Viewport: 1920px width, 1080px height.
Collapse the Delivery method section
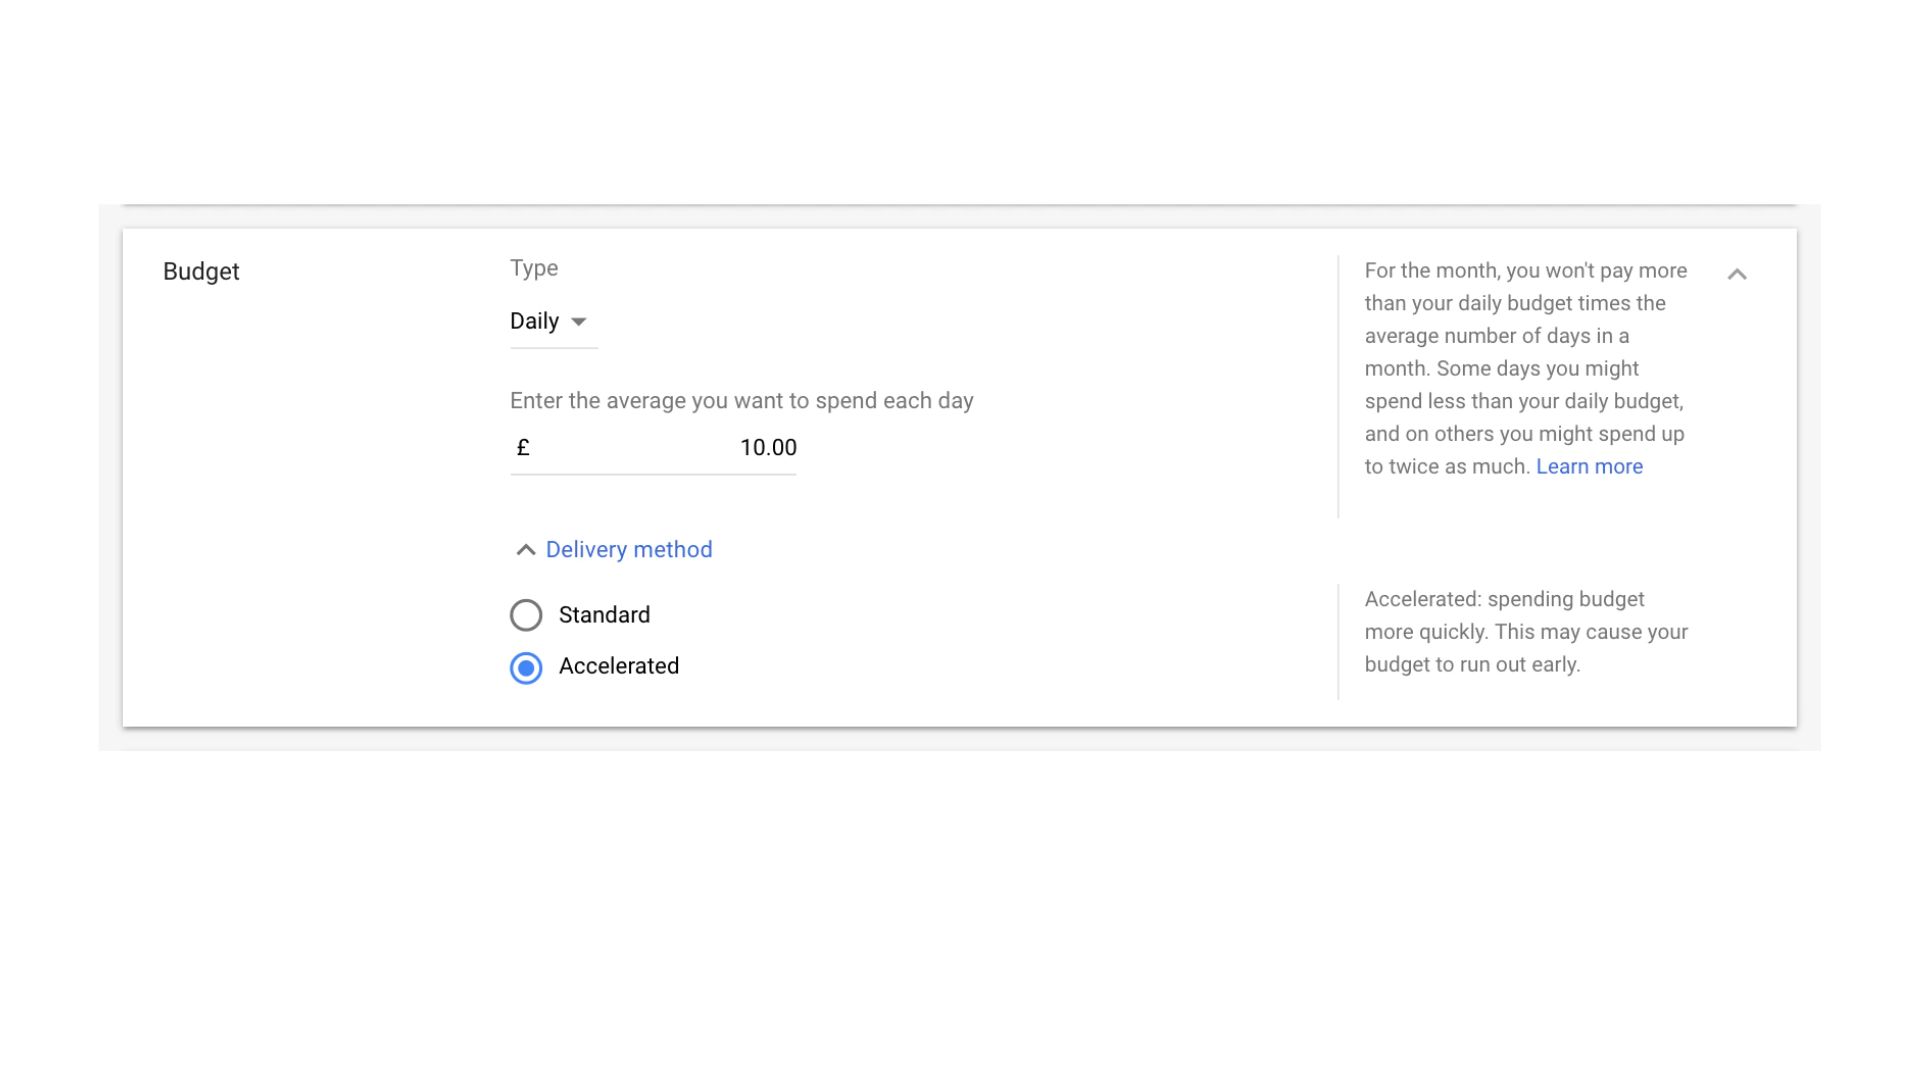[614, 550]
